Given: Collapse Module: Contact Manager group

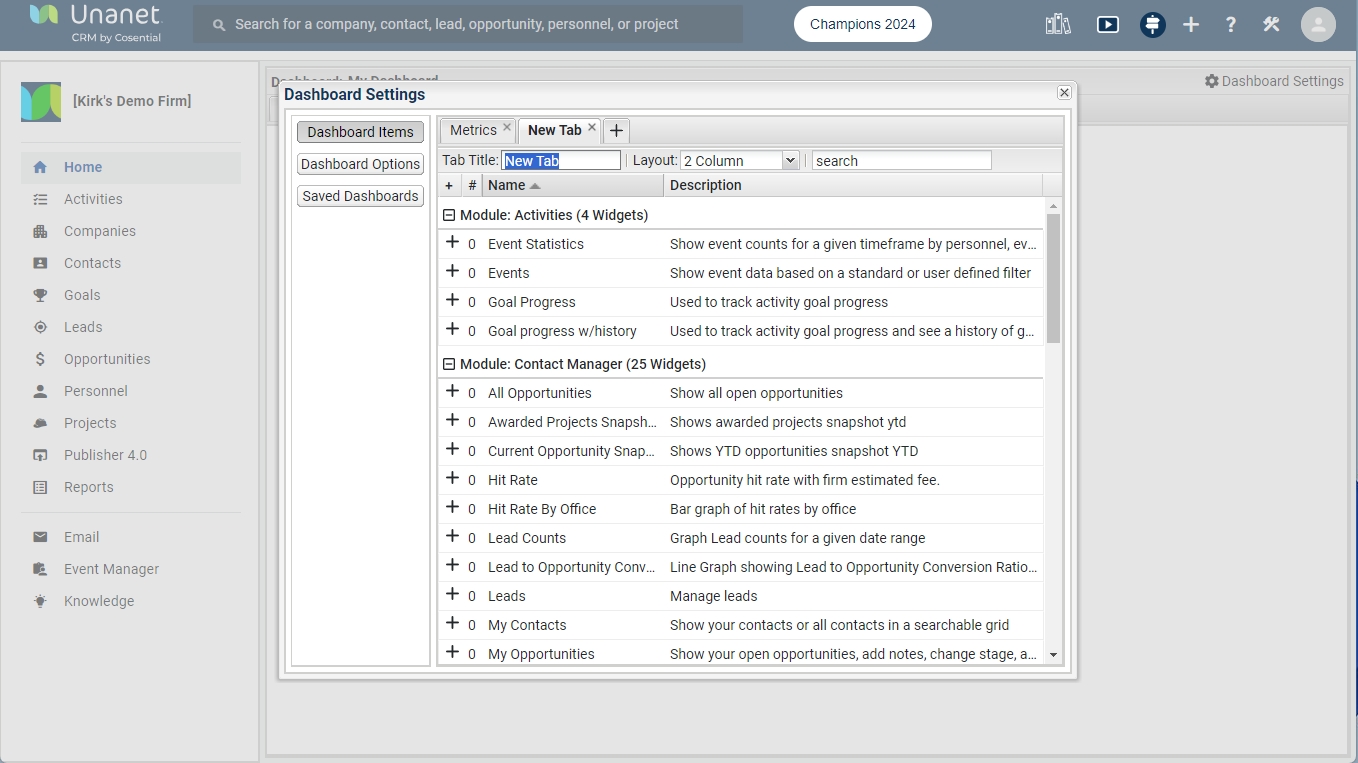Looking at the screenshot, I should pos(449,364).
